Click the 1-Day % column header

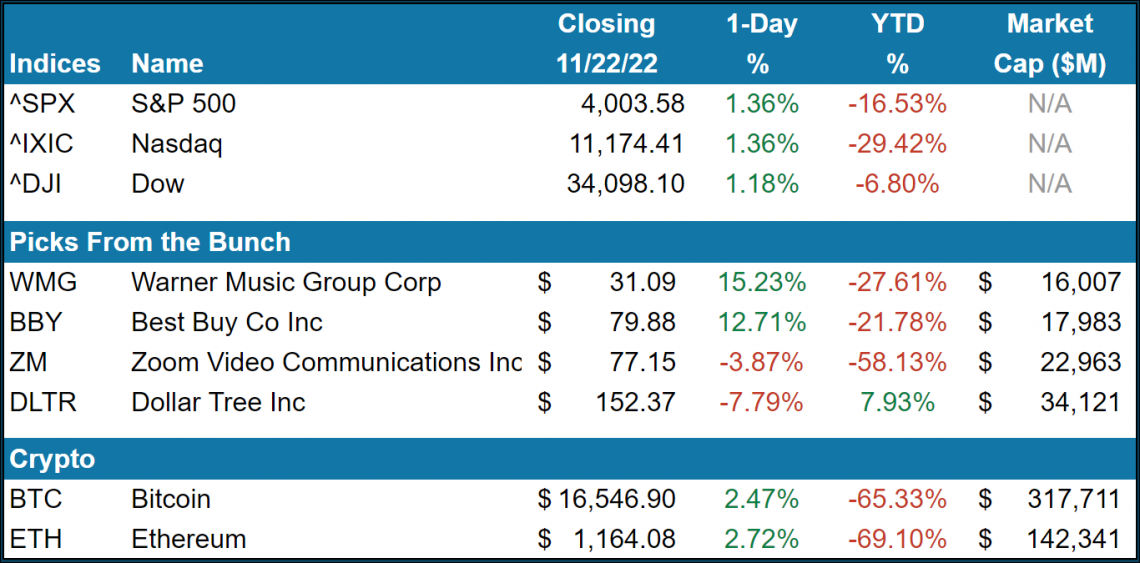[x=761, y=43]
